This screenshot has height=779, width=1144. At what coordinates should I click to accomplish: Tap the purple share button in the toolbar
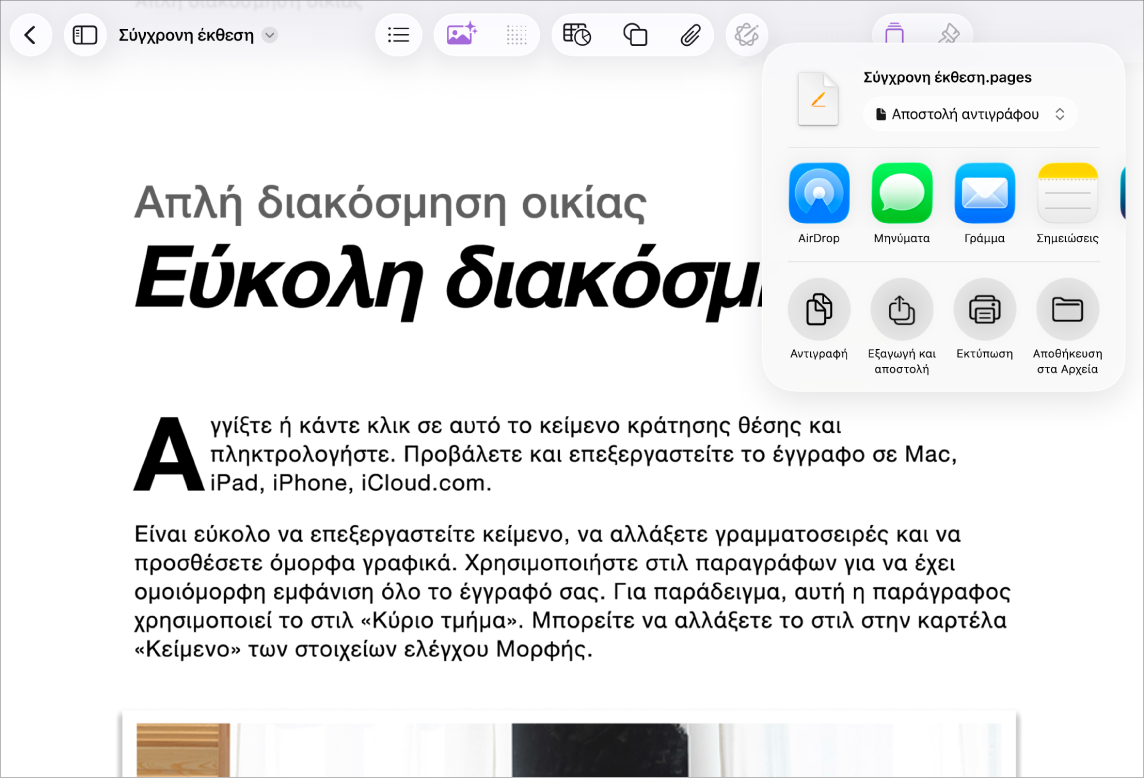pyautogui.click(x=894, y=32)
